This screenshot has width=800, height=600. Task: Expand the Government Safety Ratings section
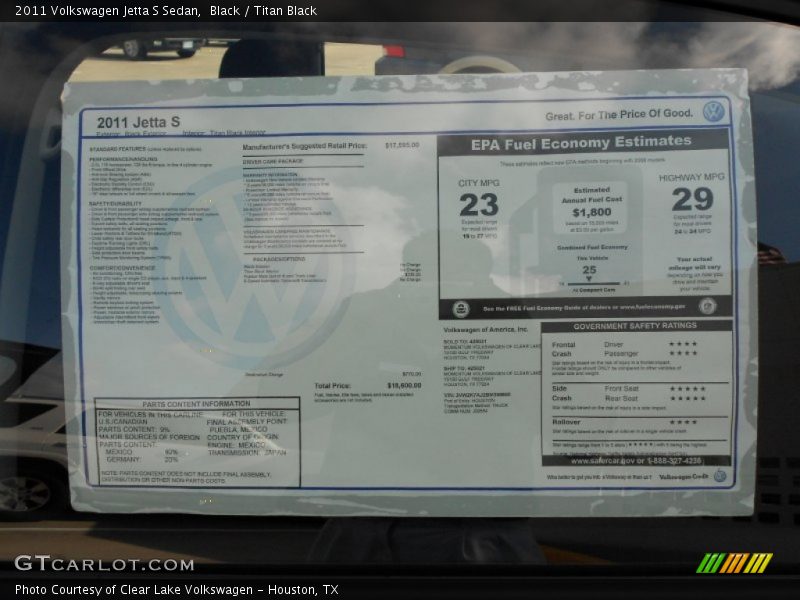pos(636,325)
